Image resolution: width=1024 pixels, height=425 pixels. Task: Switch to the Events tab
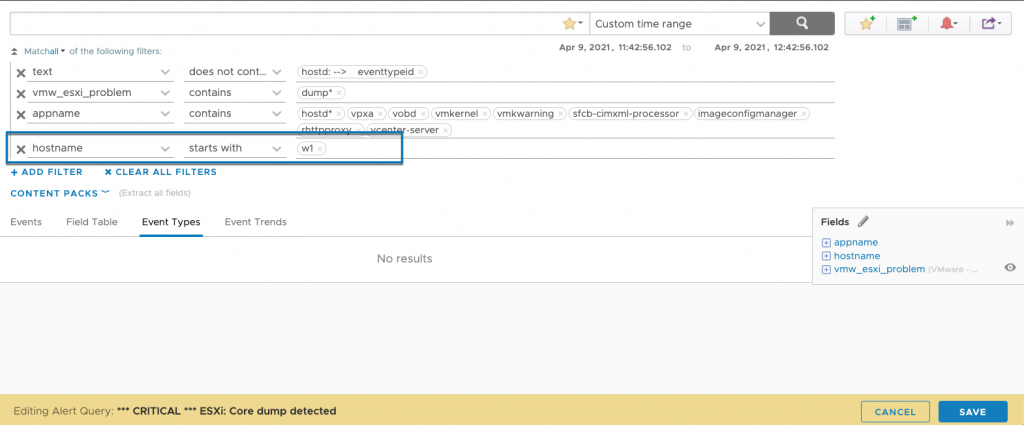point(26,222)
